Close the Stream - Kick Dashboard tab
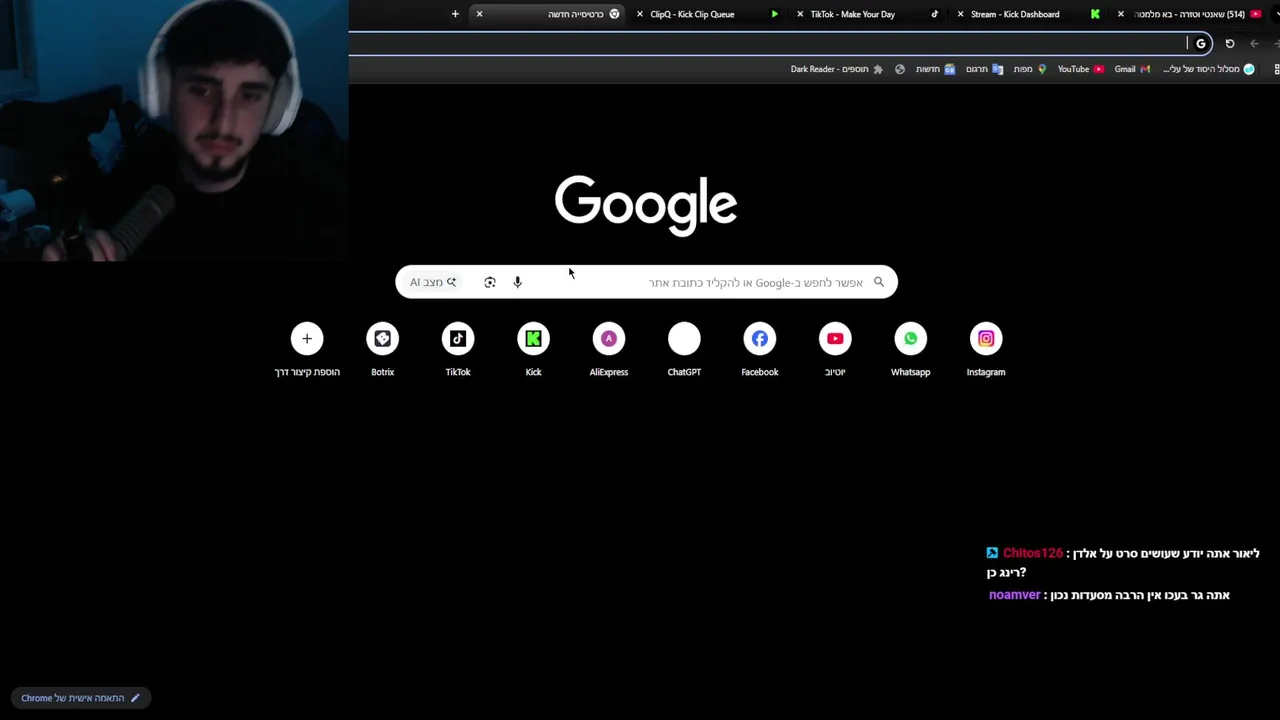 tap(961, 14)
